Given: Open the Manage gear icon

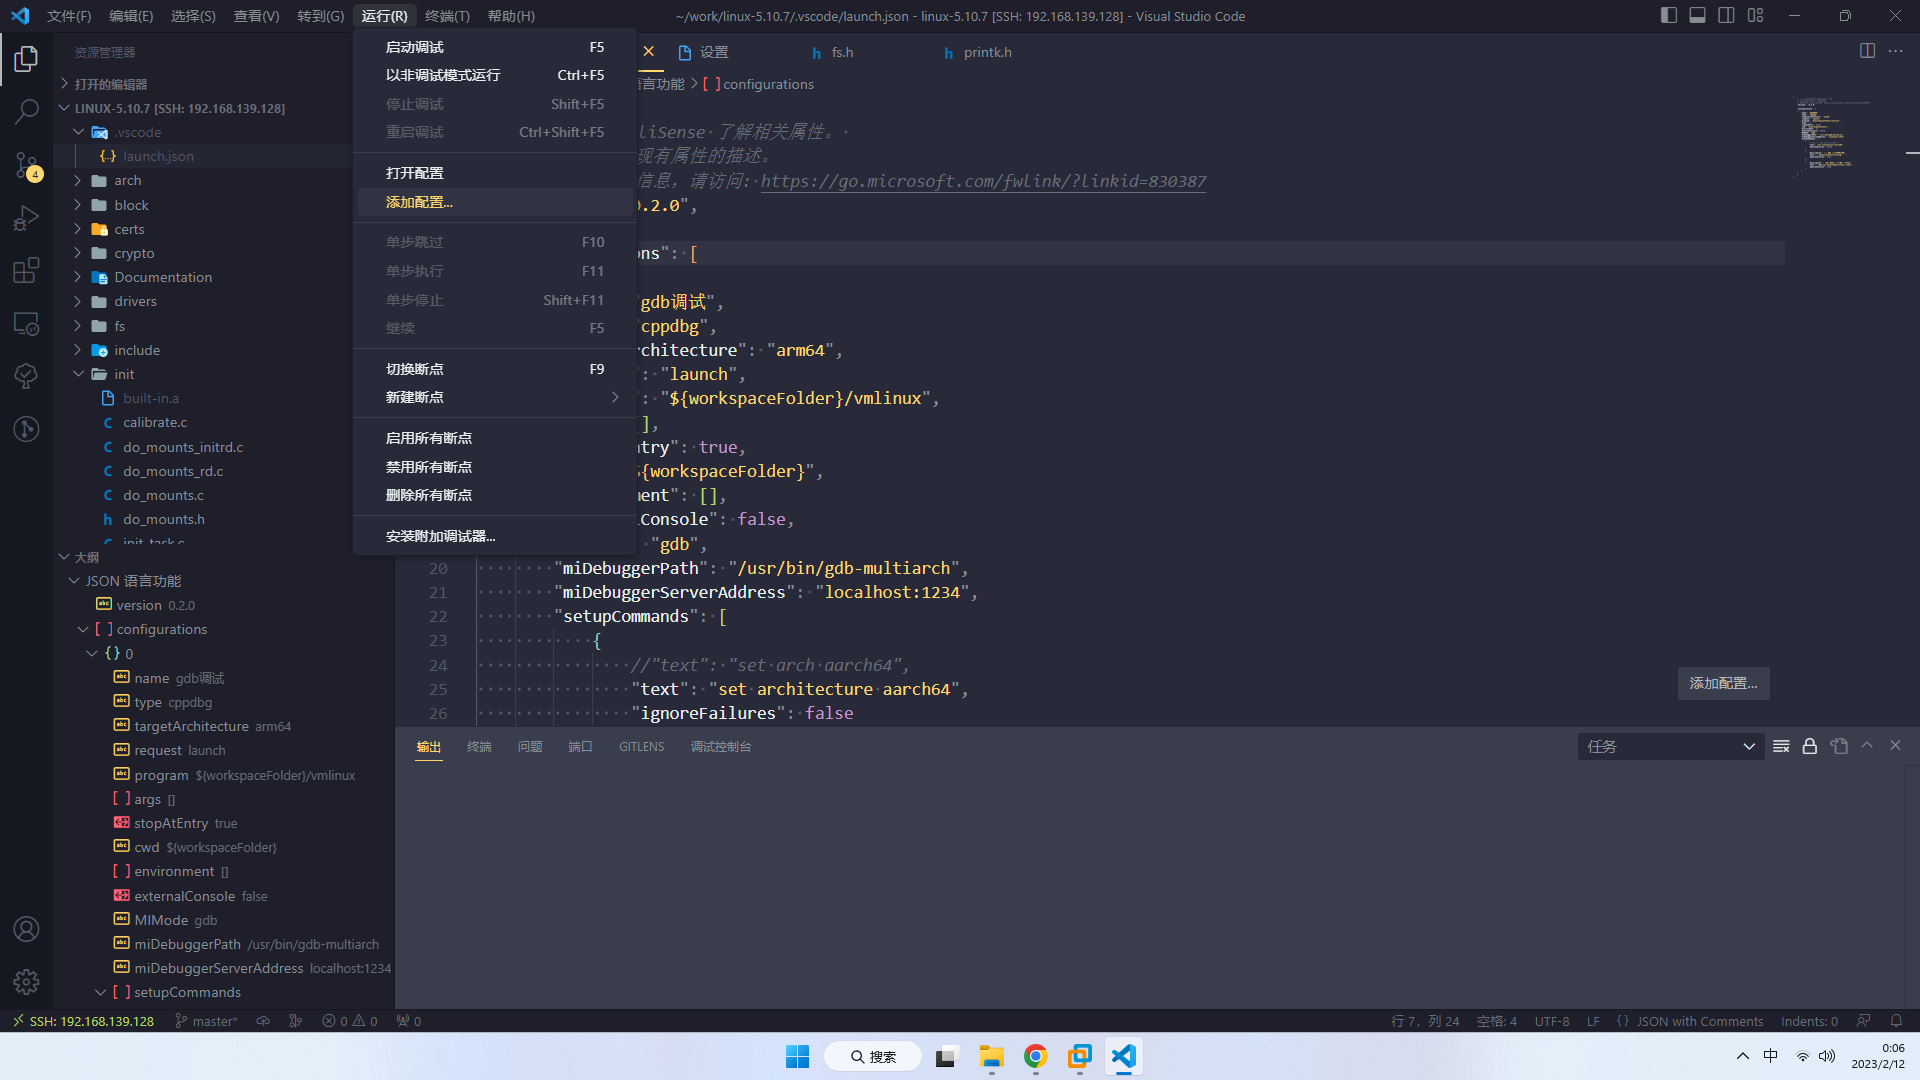Looking at the screenshot, I should tap(26, 982).
